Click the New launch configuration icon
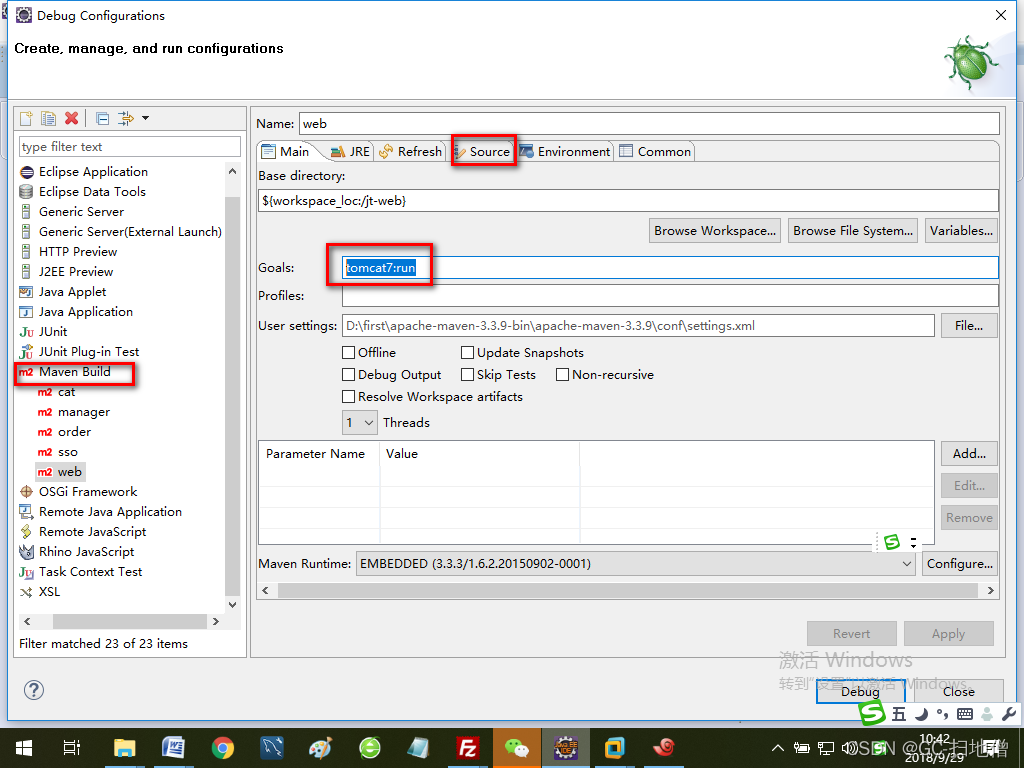This screenshot has width=1024, height=768. pyautogui.click(x=26, y=118)
